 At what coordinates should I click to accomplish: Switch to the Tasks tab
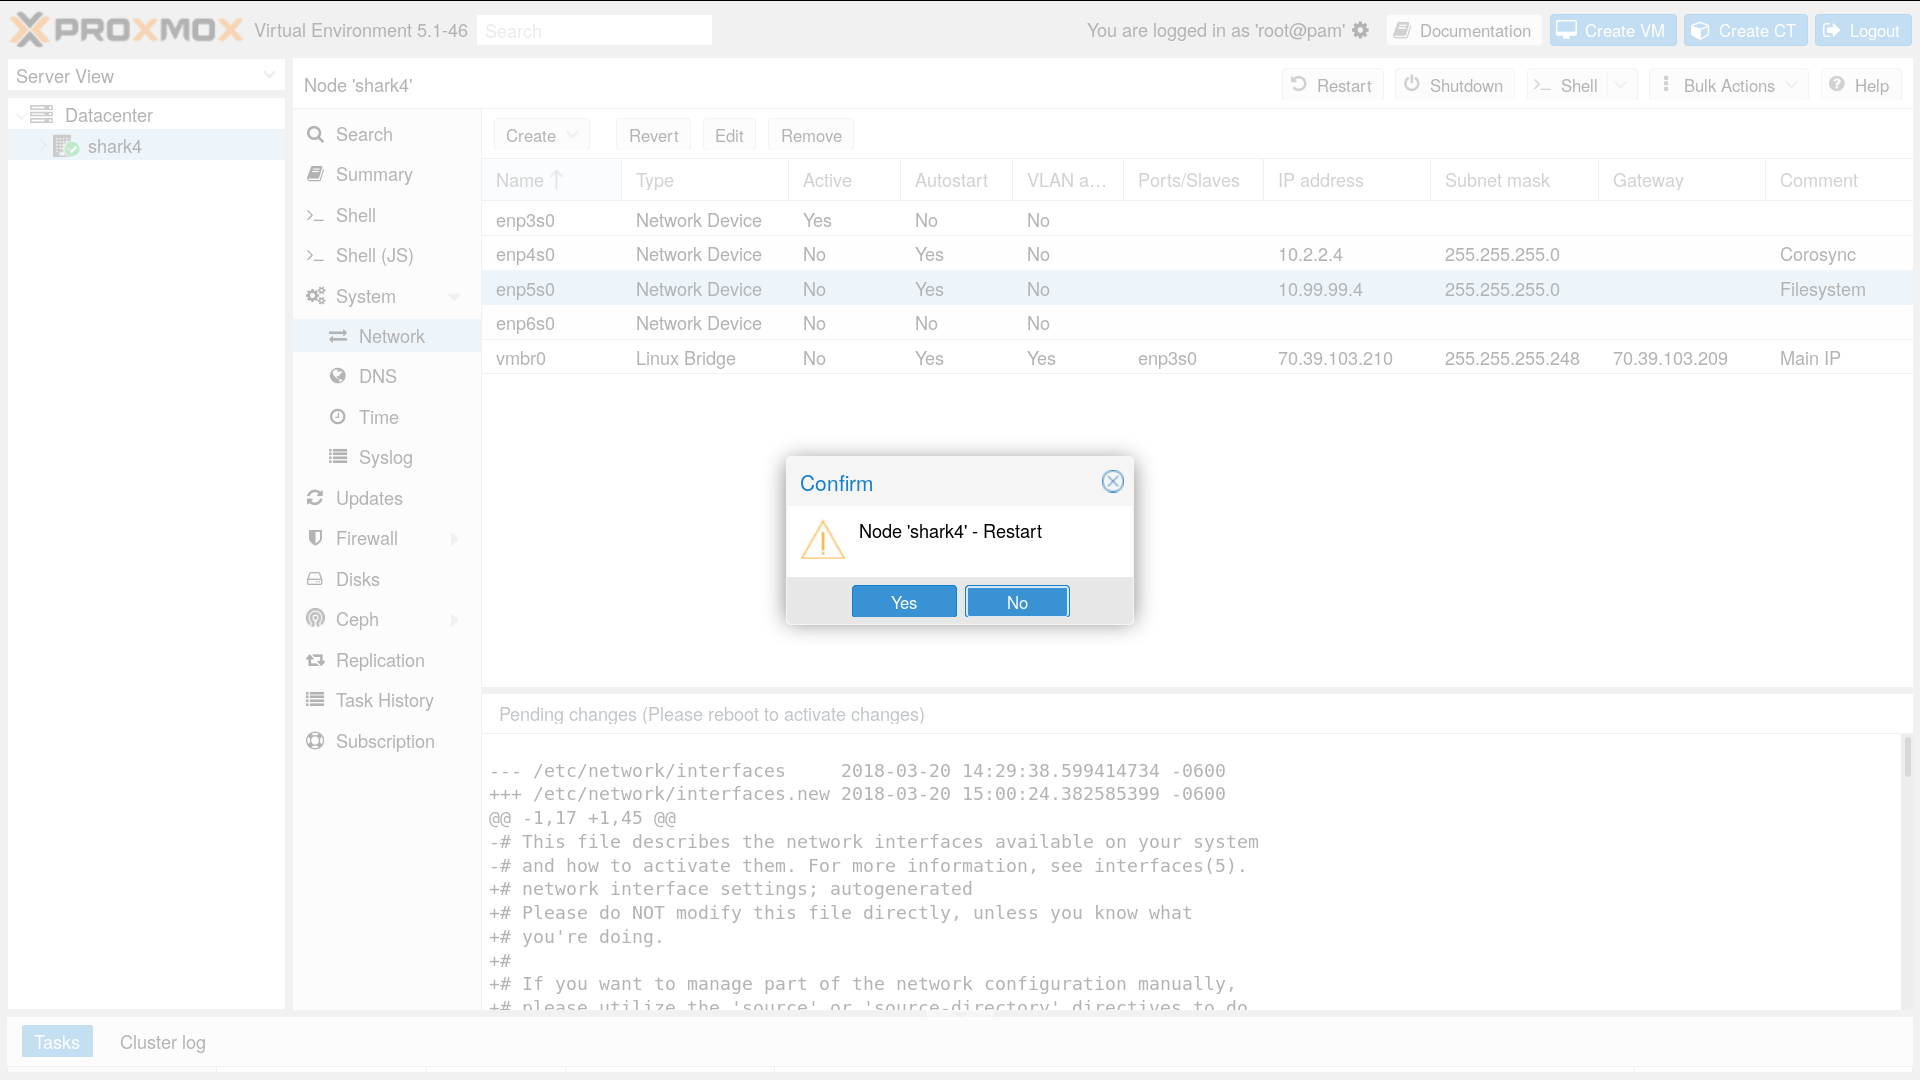coord(57,1042)
